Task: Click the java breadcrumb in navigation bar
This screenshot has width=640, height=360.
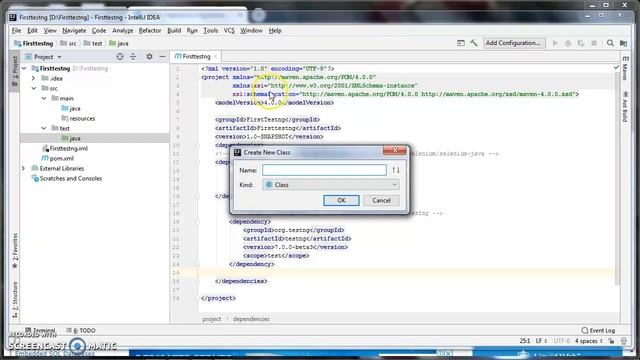Action: click(119, 43)
